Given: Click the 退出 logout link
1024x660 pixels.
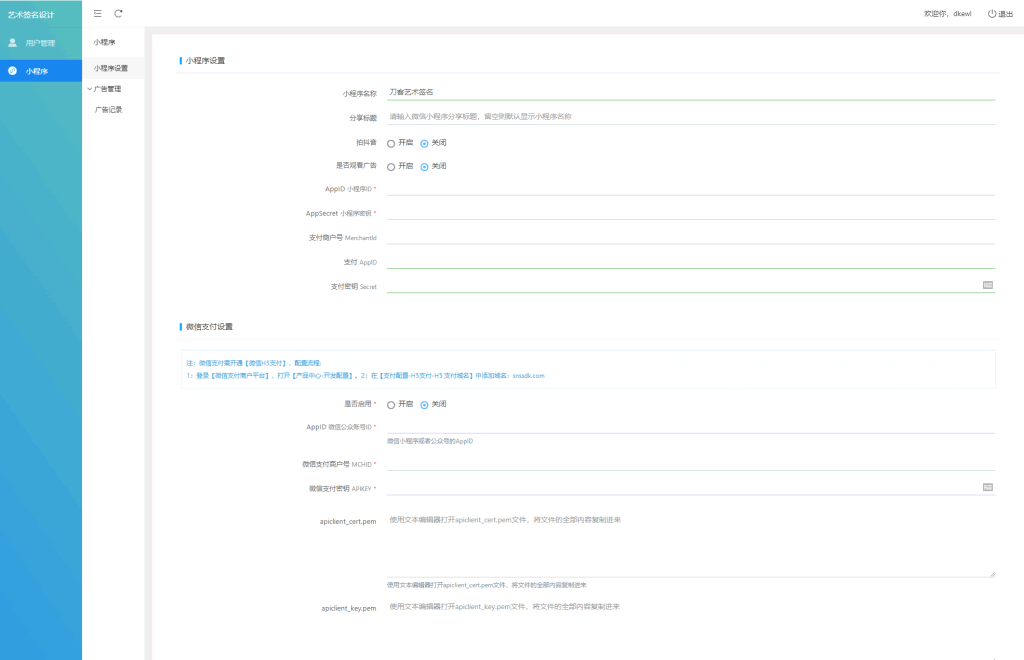Looking at the screenshot, I should pos(1005,14).
